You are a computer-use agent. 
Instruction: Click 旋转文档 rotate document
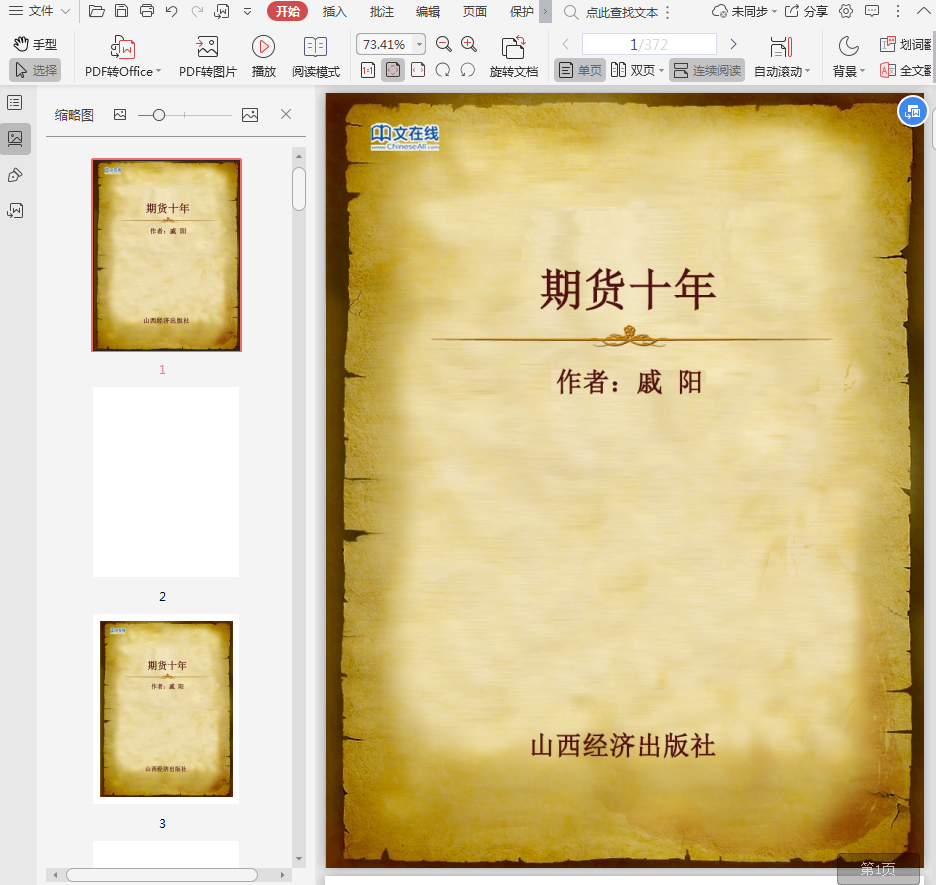point(513,57)
